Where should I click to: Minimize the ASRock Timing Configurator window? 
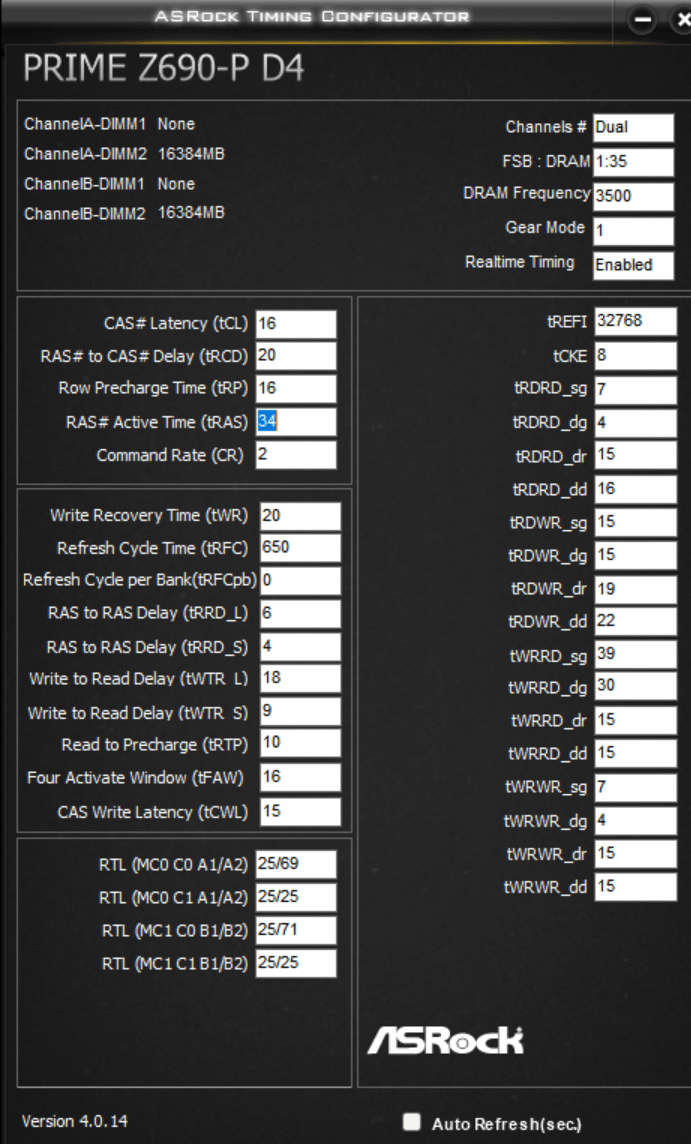pos(643,20)
